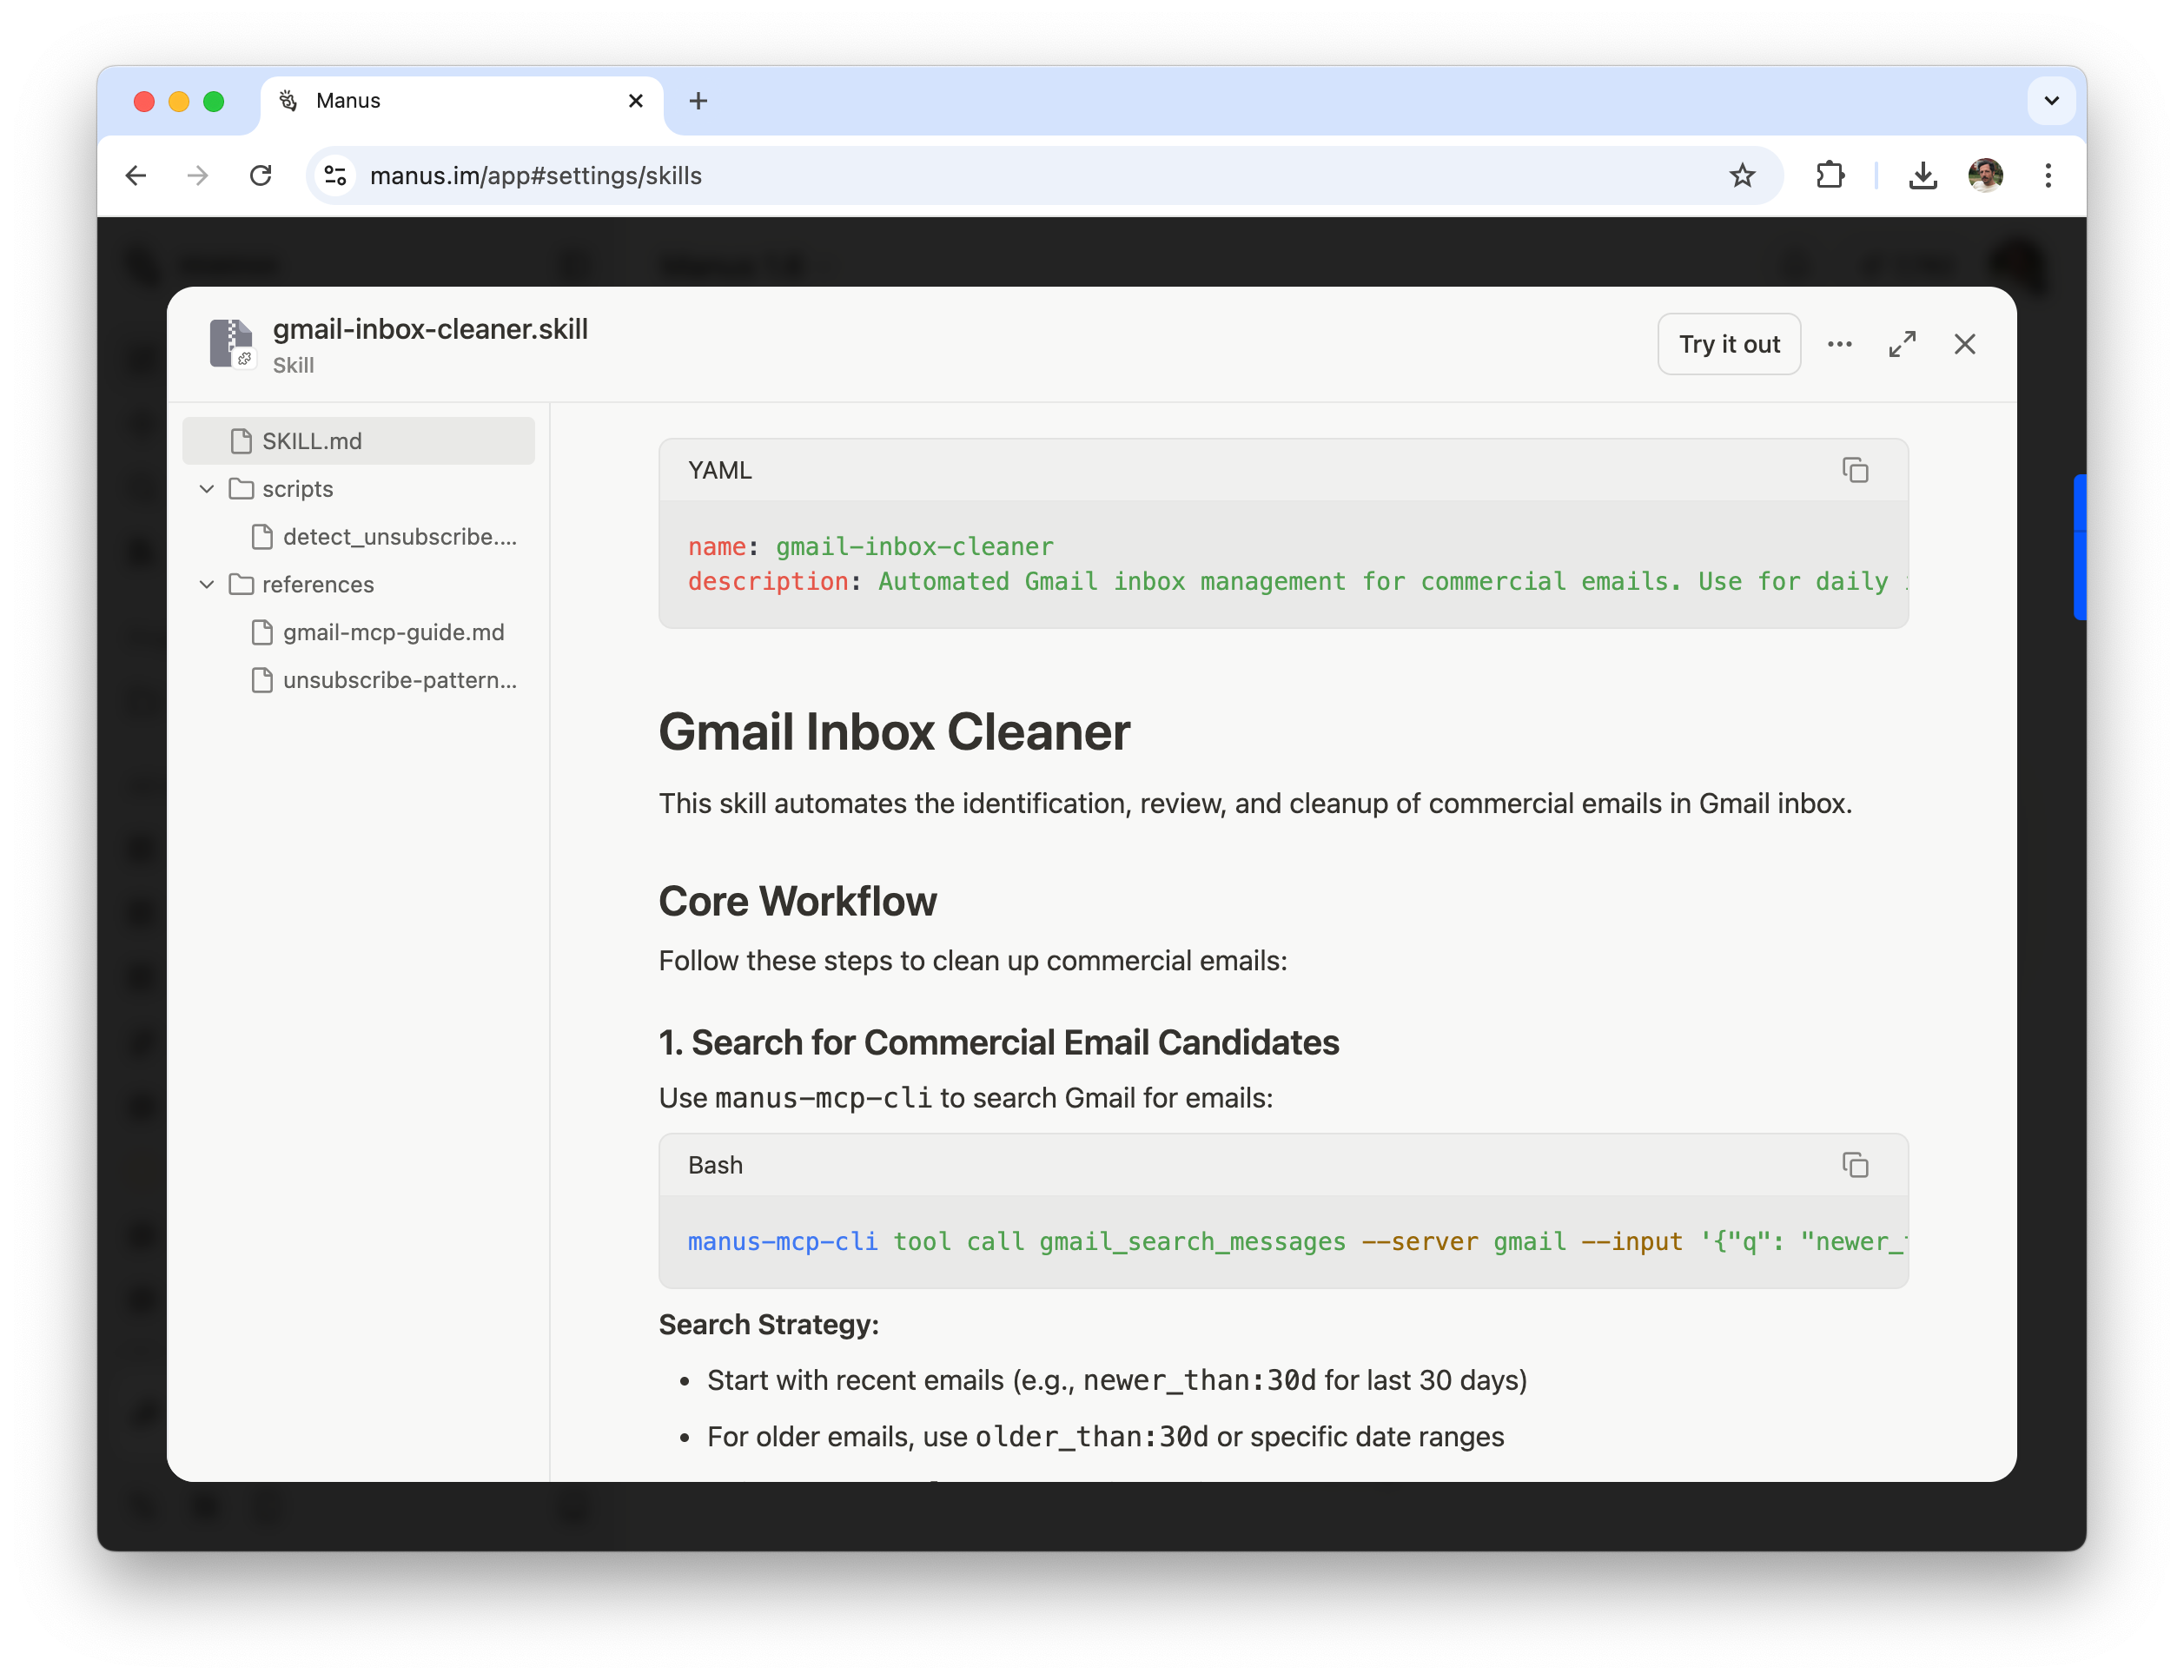Image resolution: width=2184 pixels, height=1680 pixels.
Task: Expand the skill preview to fullscreen
Action: (x=1902, y=344)
